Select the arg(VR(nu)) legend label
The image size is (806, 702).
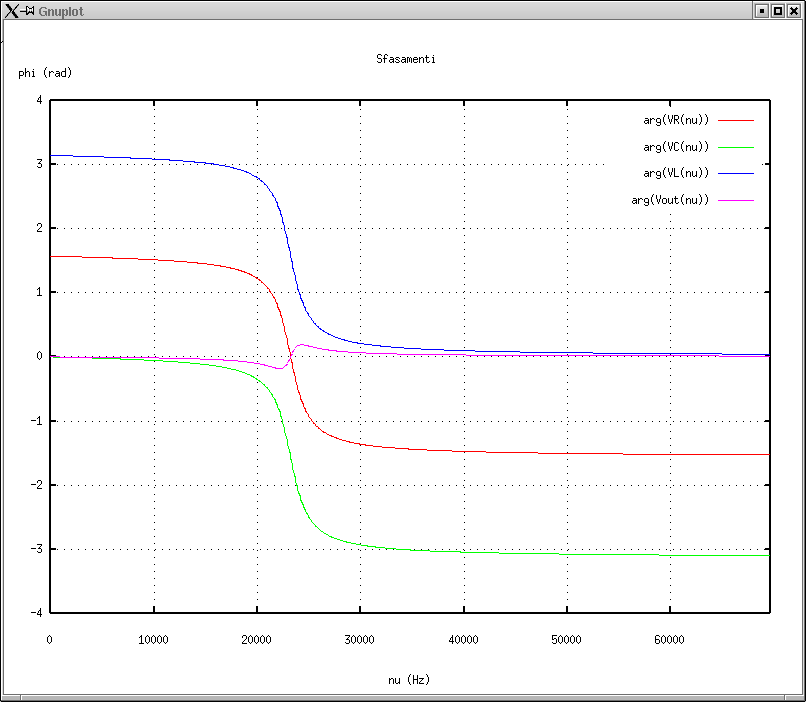click(676, 120)
